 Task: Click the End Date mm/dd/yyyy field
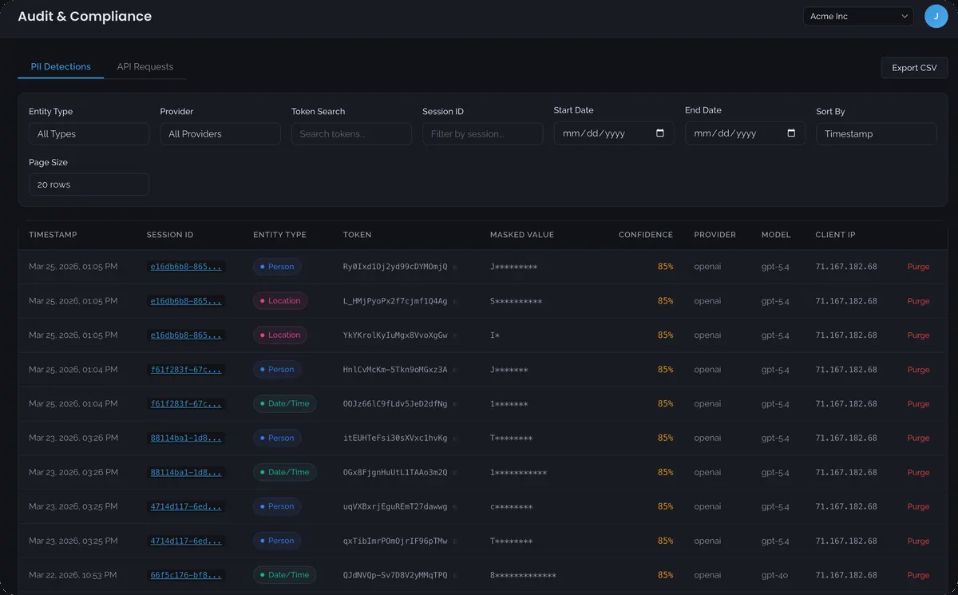coord(745,133)
